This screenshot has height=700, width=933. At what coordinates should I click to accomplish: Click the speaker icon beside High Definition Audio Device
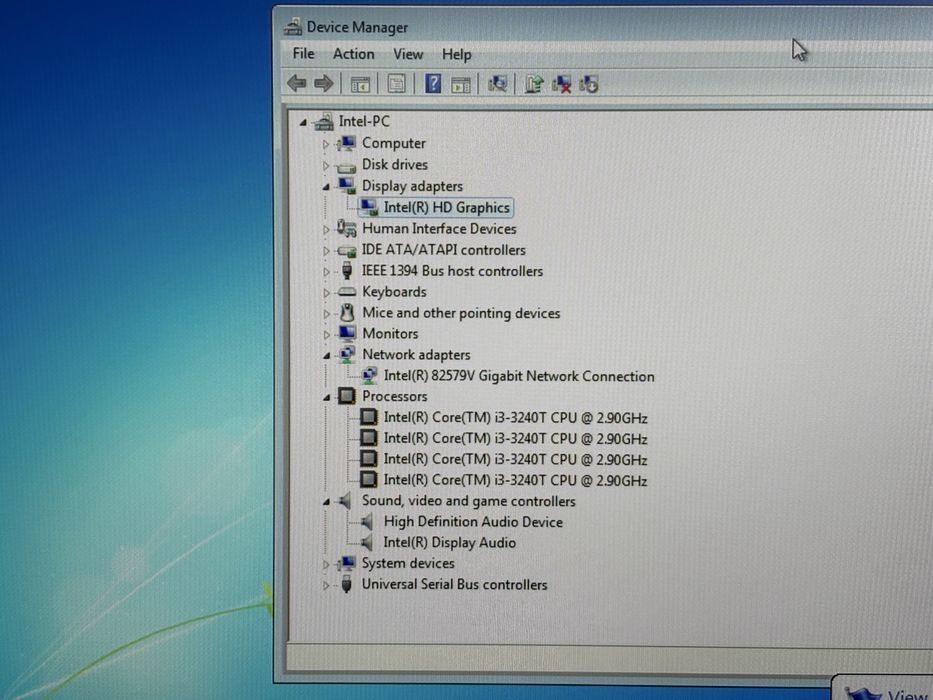(367, 522)
